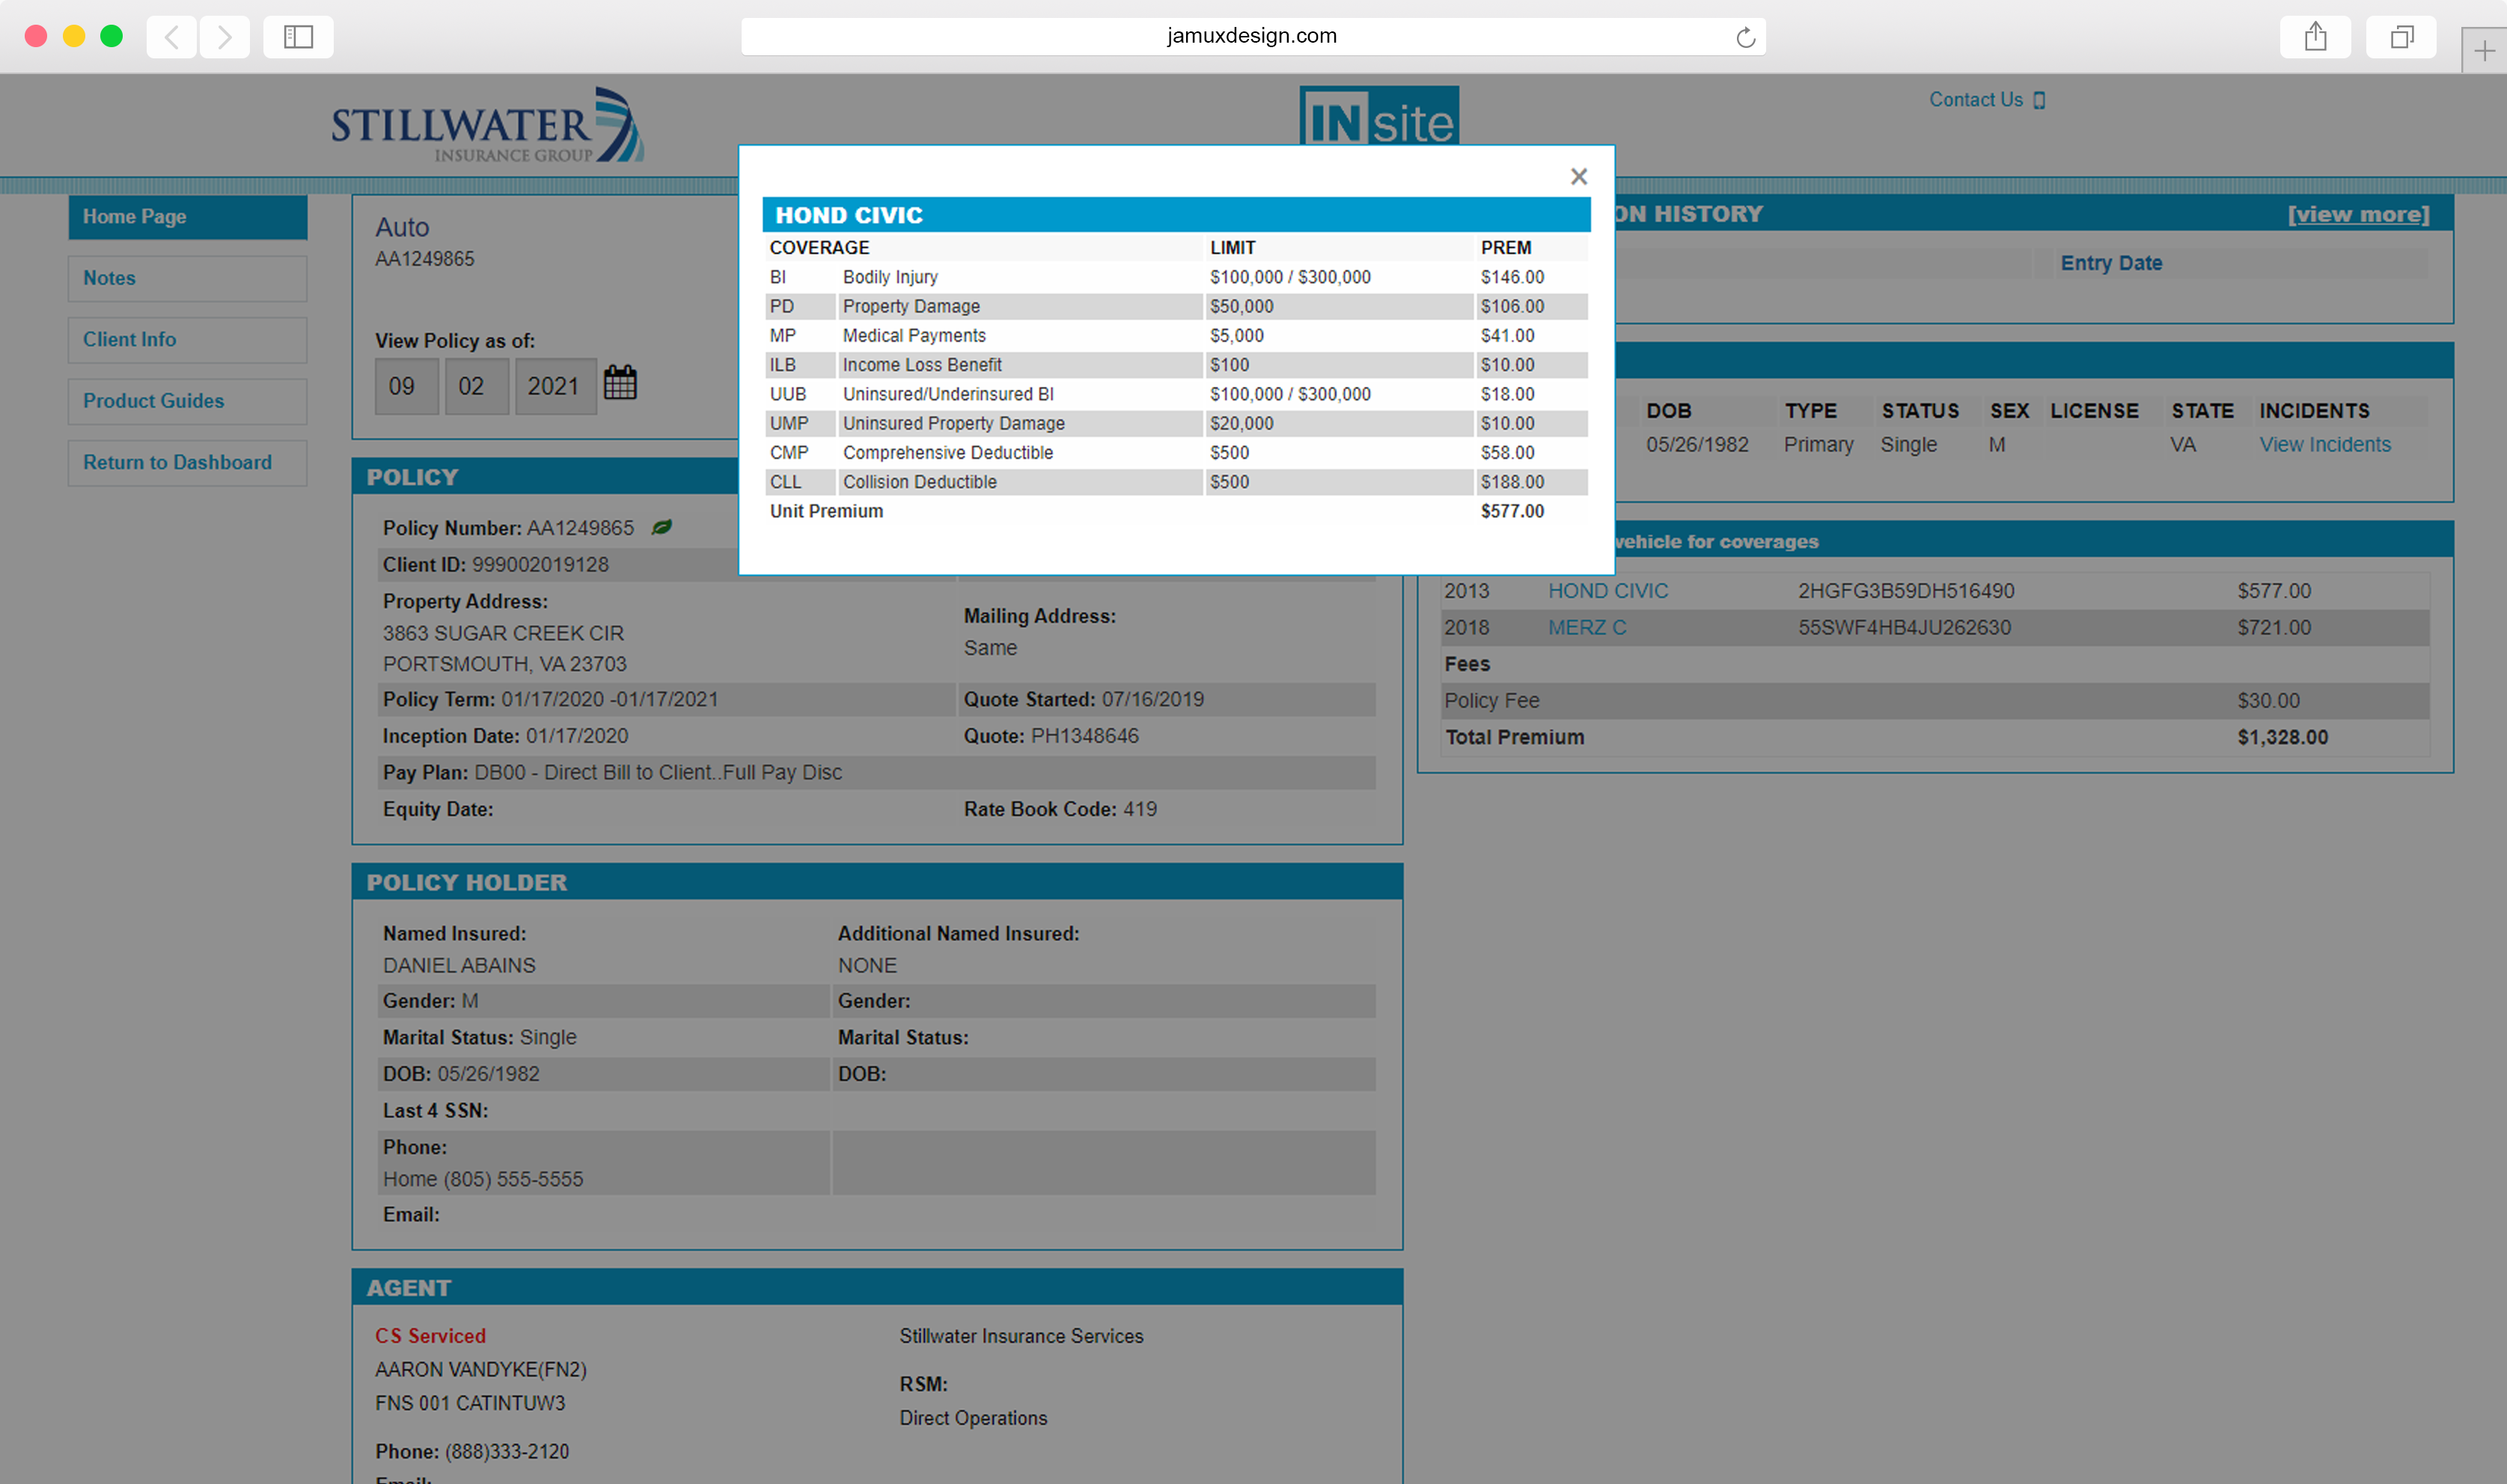Open MERZ C vehicle coverages
This screenshot has height=1484, width=2507.
pyautogui.click(x=1587, y=628)
